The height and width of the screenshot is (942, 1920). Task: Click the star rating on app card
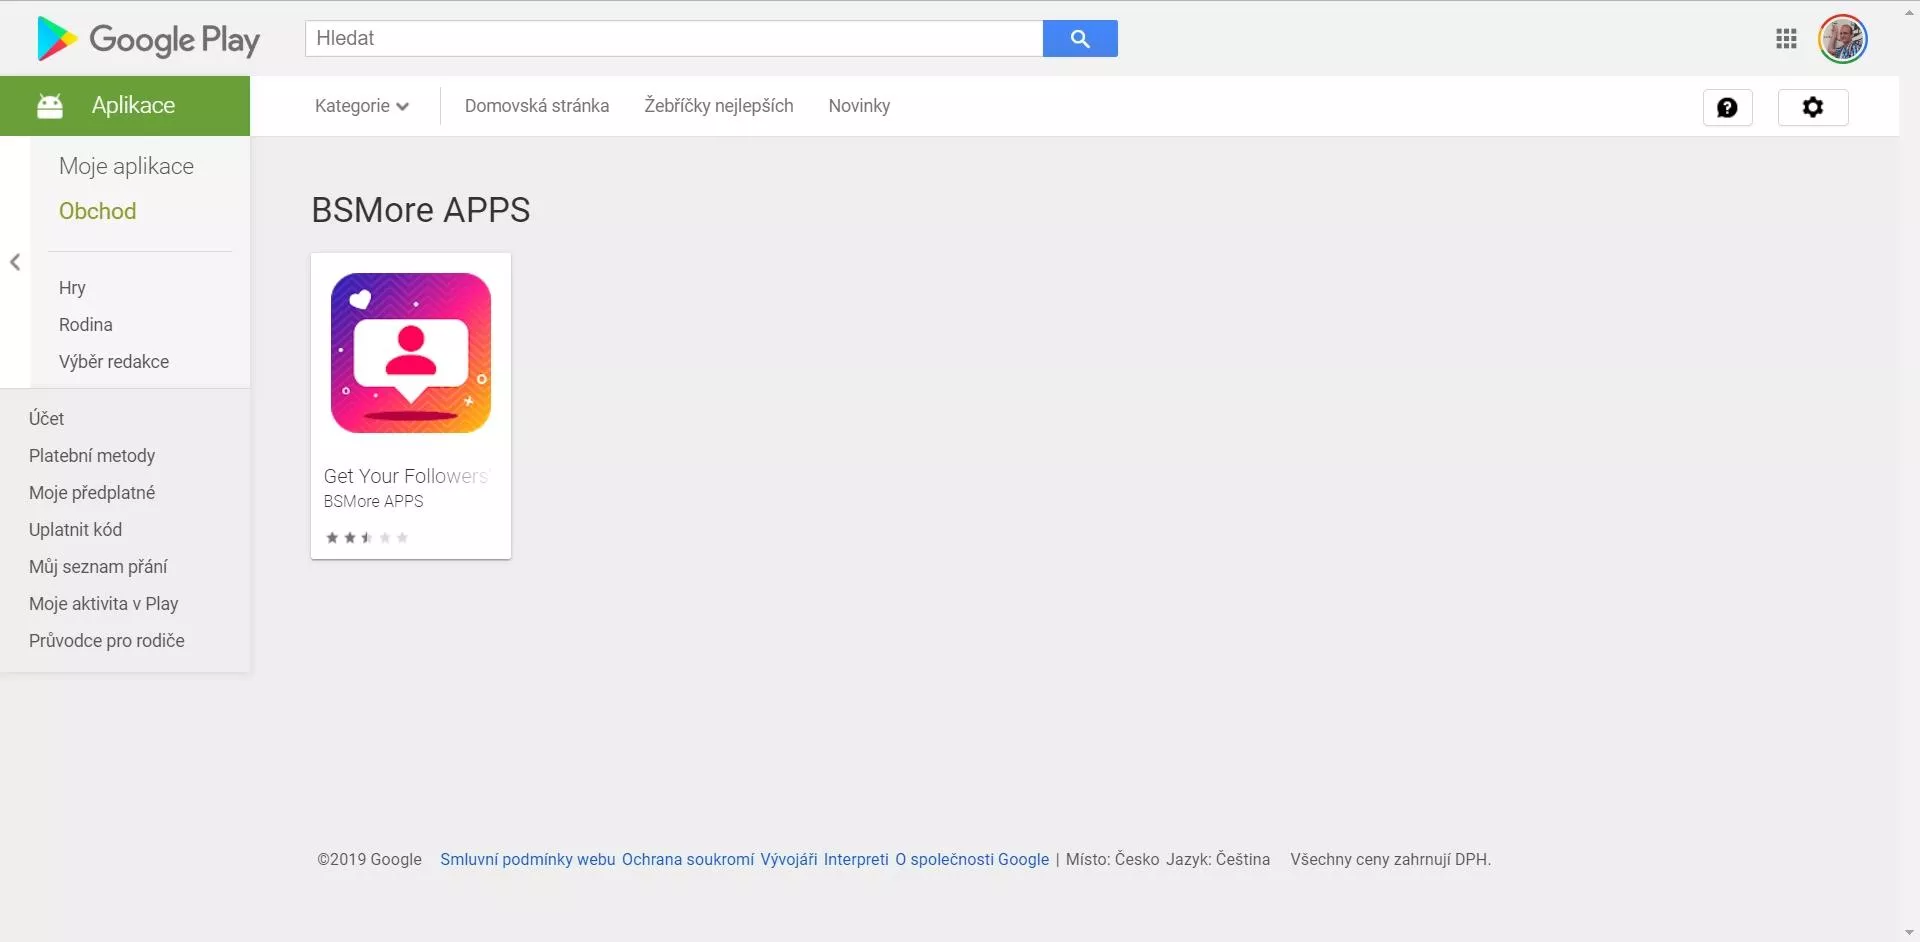click(367, 538)
